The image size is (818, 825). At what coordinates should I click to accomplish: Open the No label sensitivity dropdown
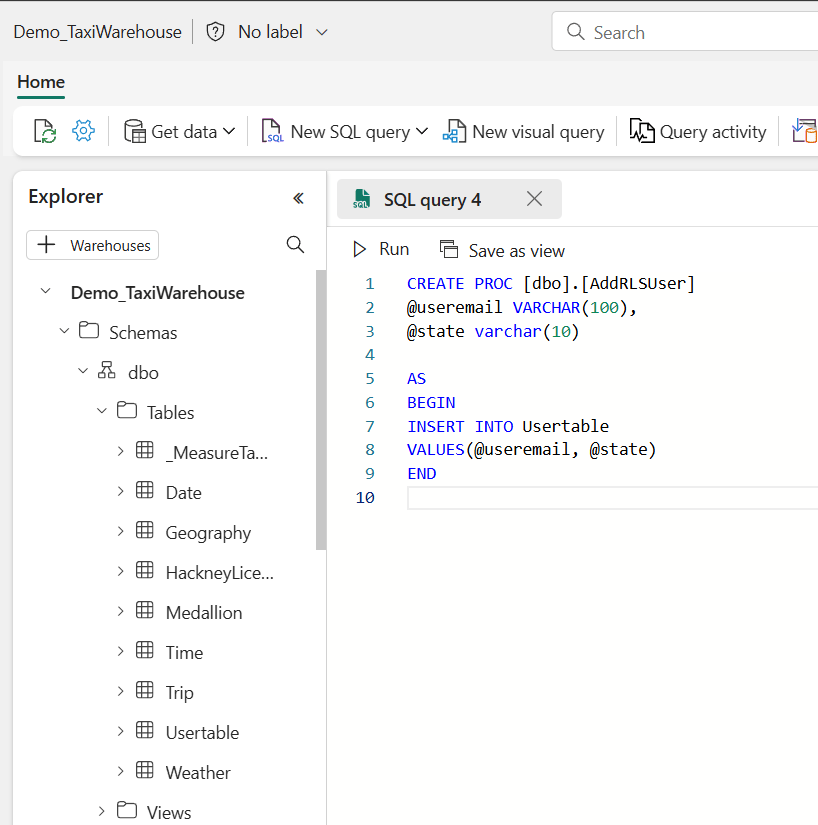tap(321, 32)
